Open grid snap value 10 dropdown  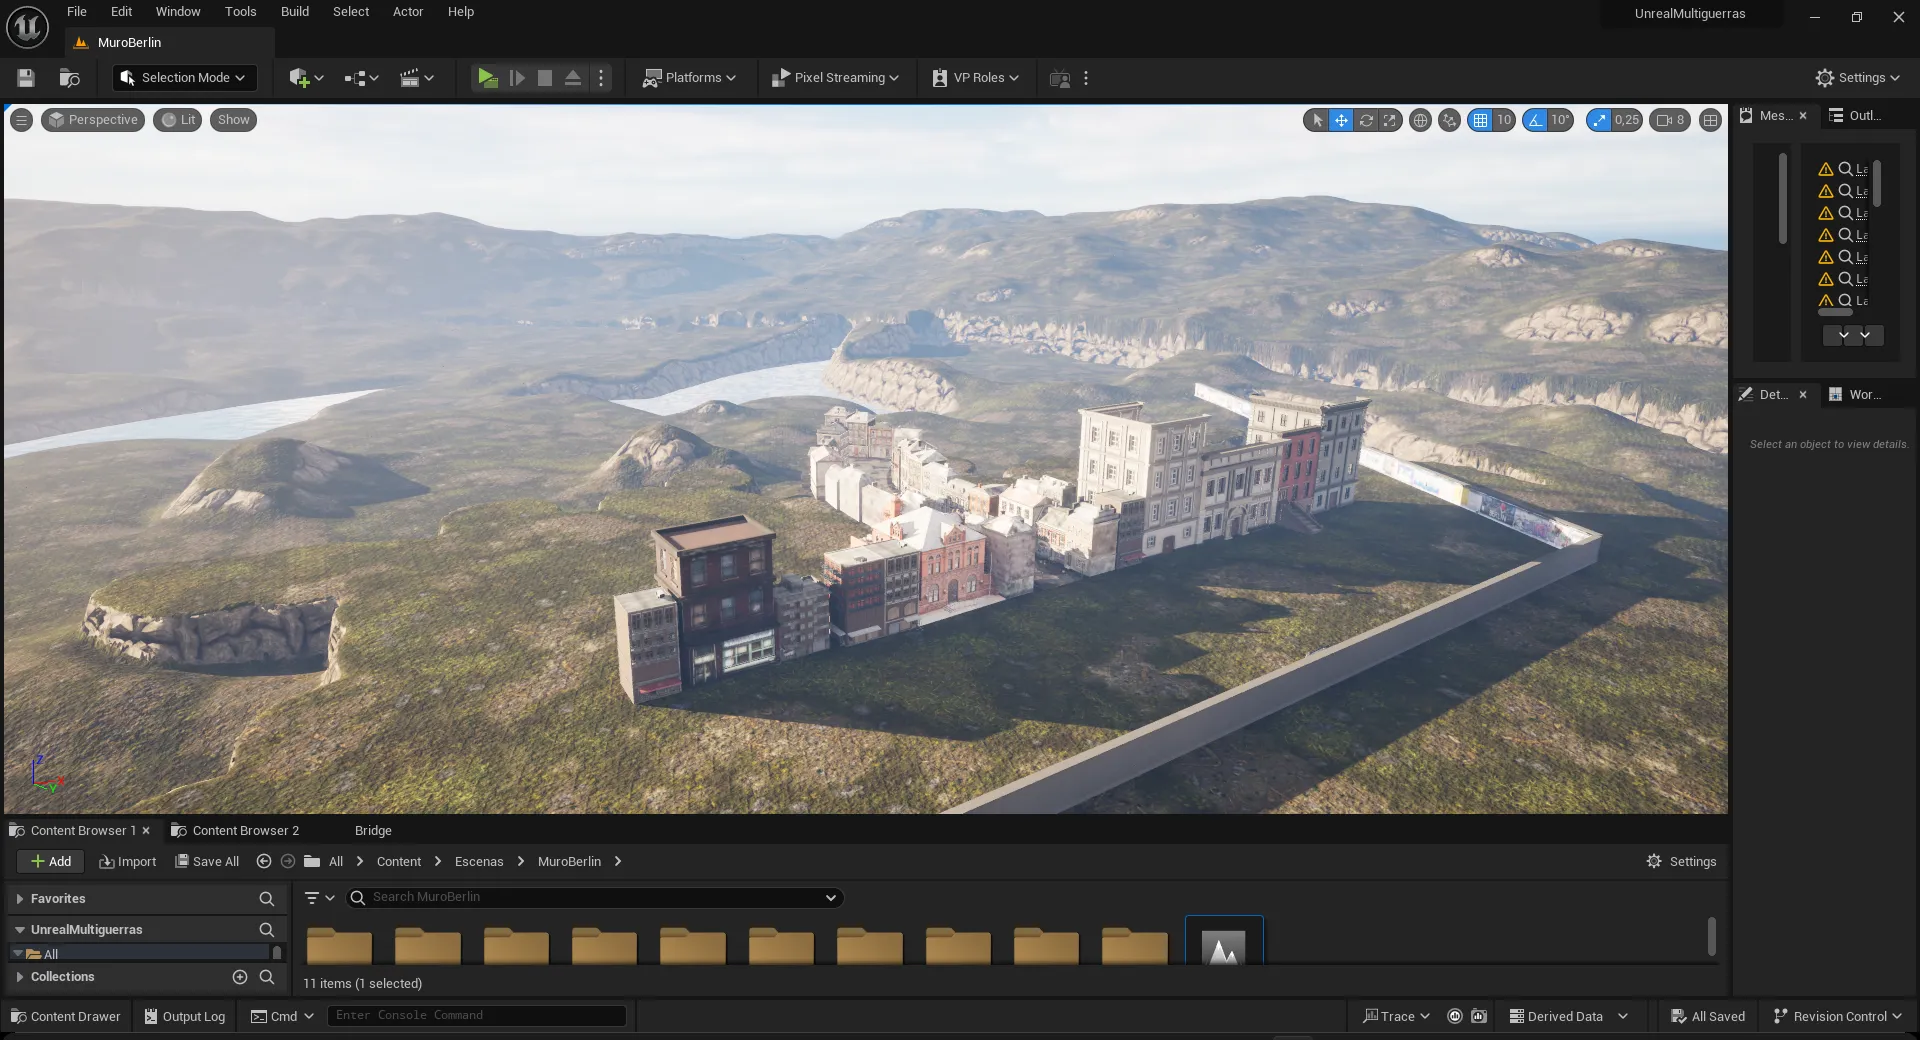tap(1504, 120)
